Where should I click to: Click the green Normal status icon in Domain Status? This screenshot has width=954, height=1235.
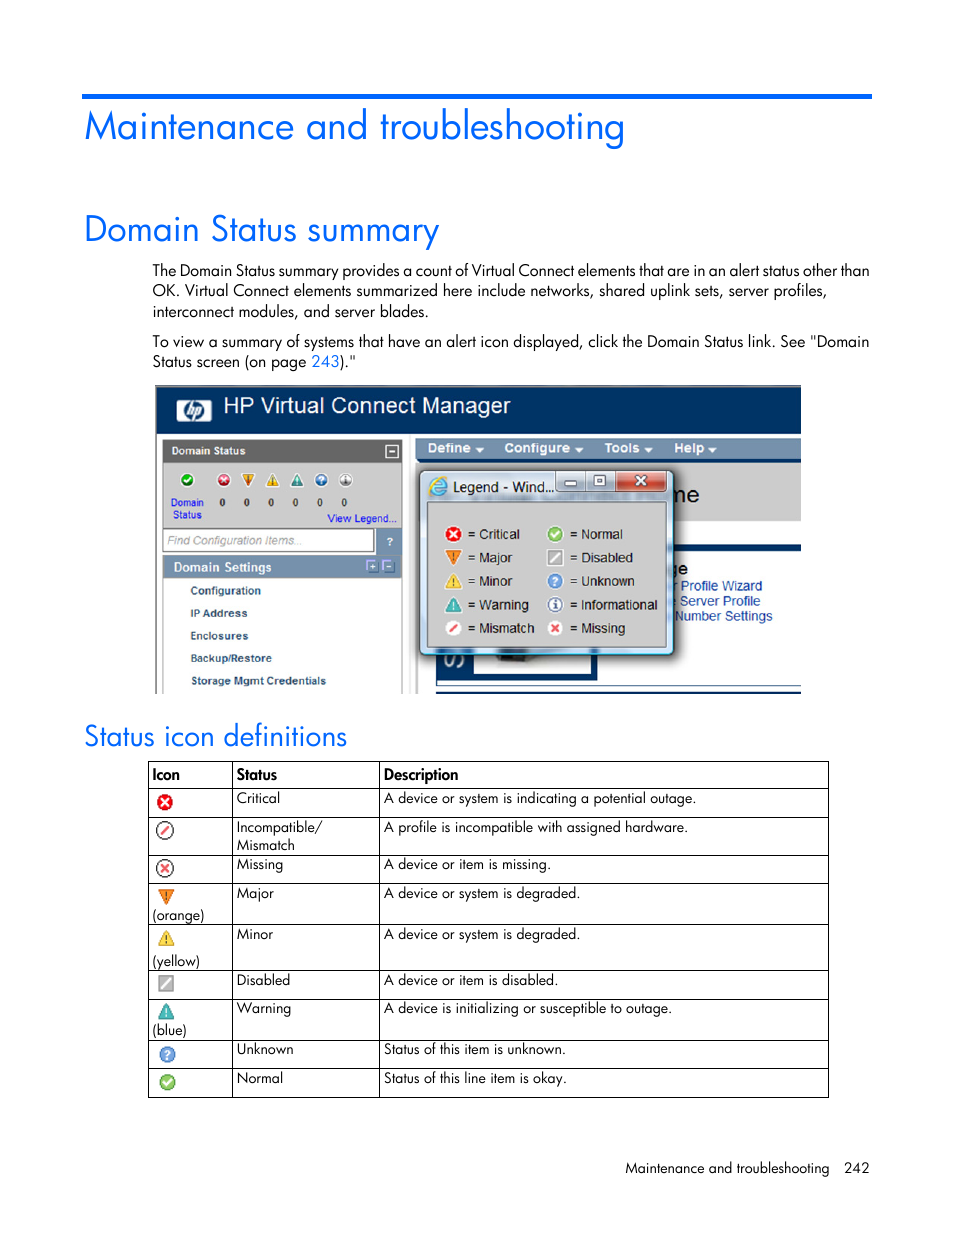[x=187, y=480]
